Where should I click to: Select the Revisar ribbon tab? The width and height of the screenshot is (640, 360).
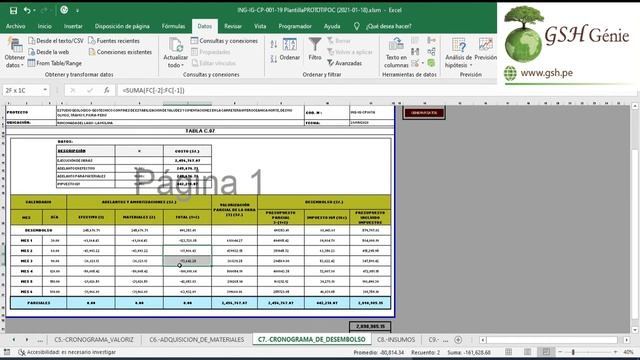tap(233, 26)
